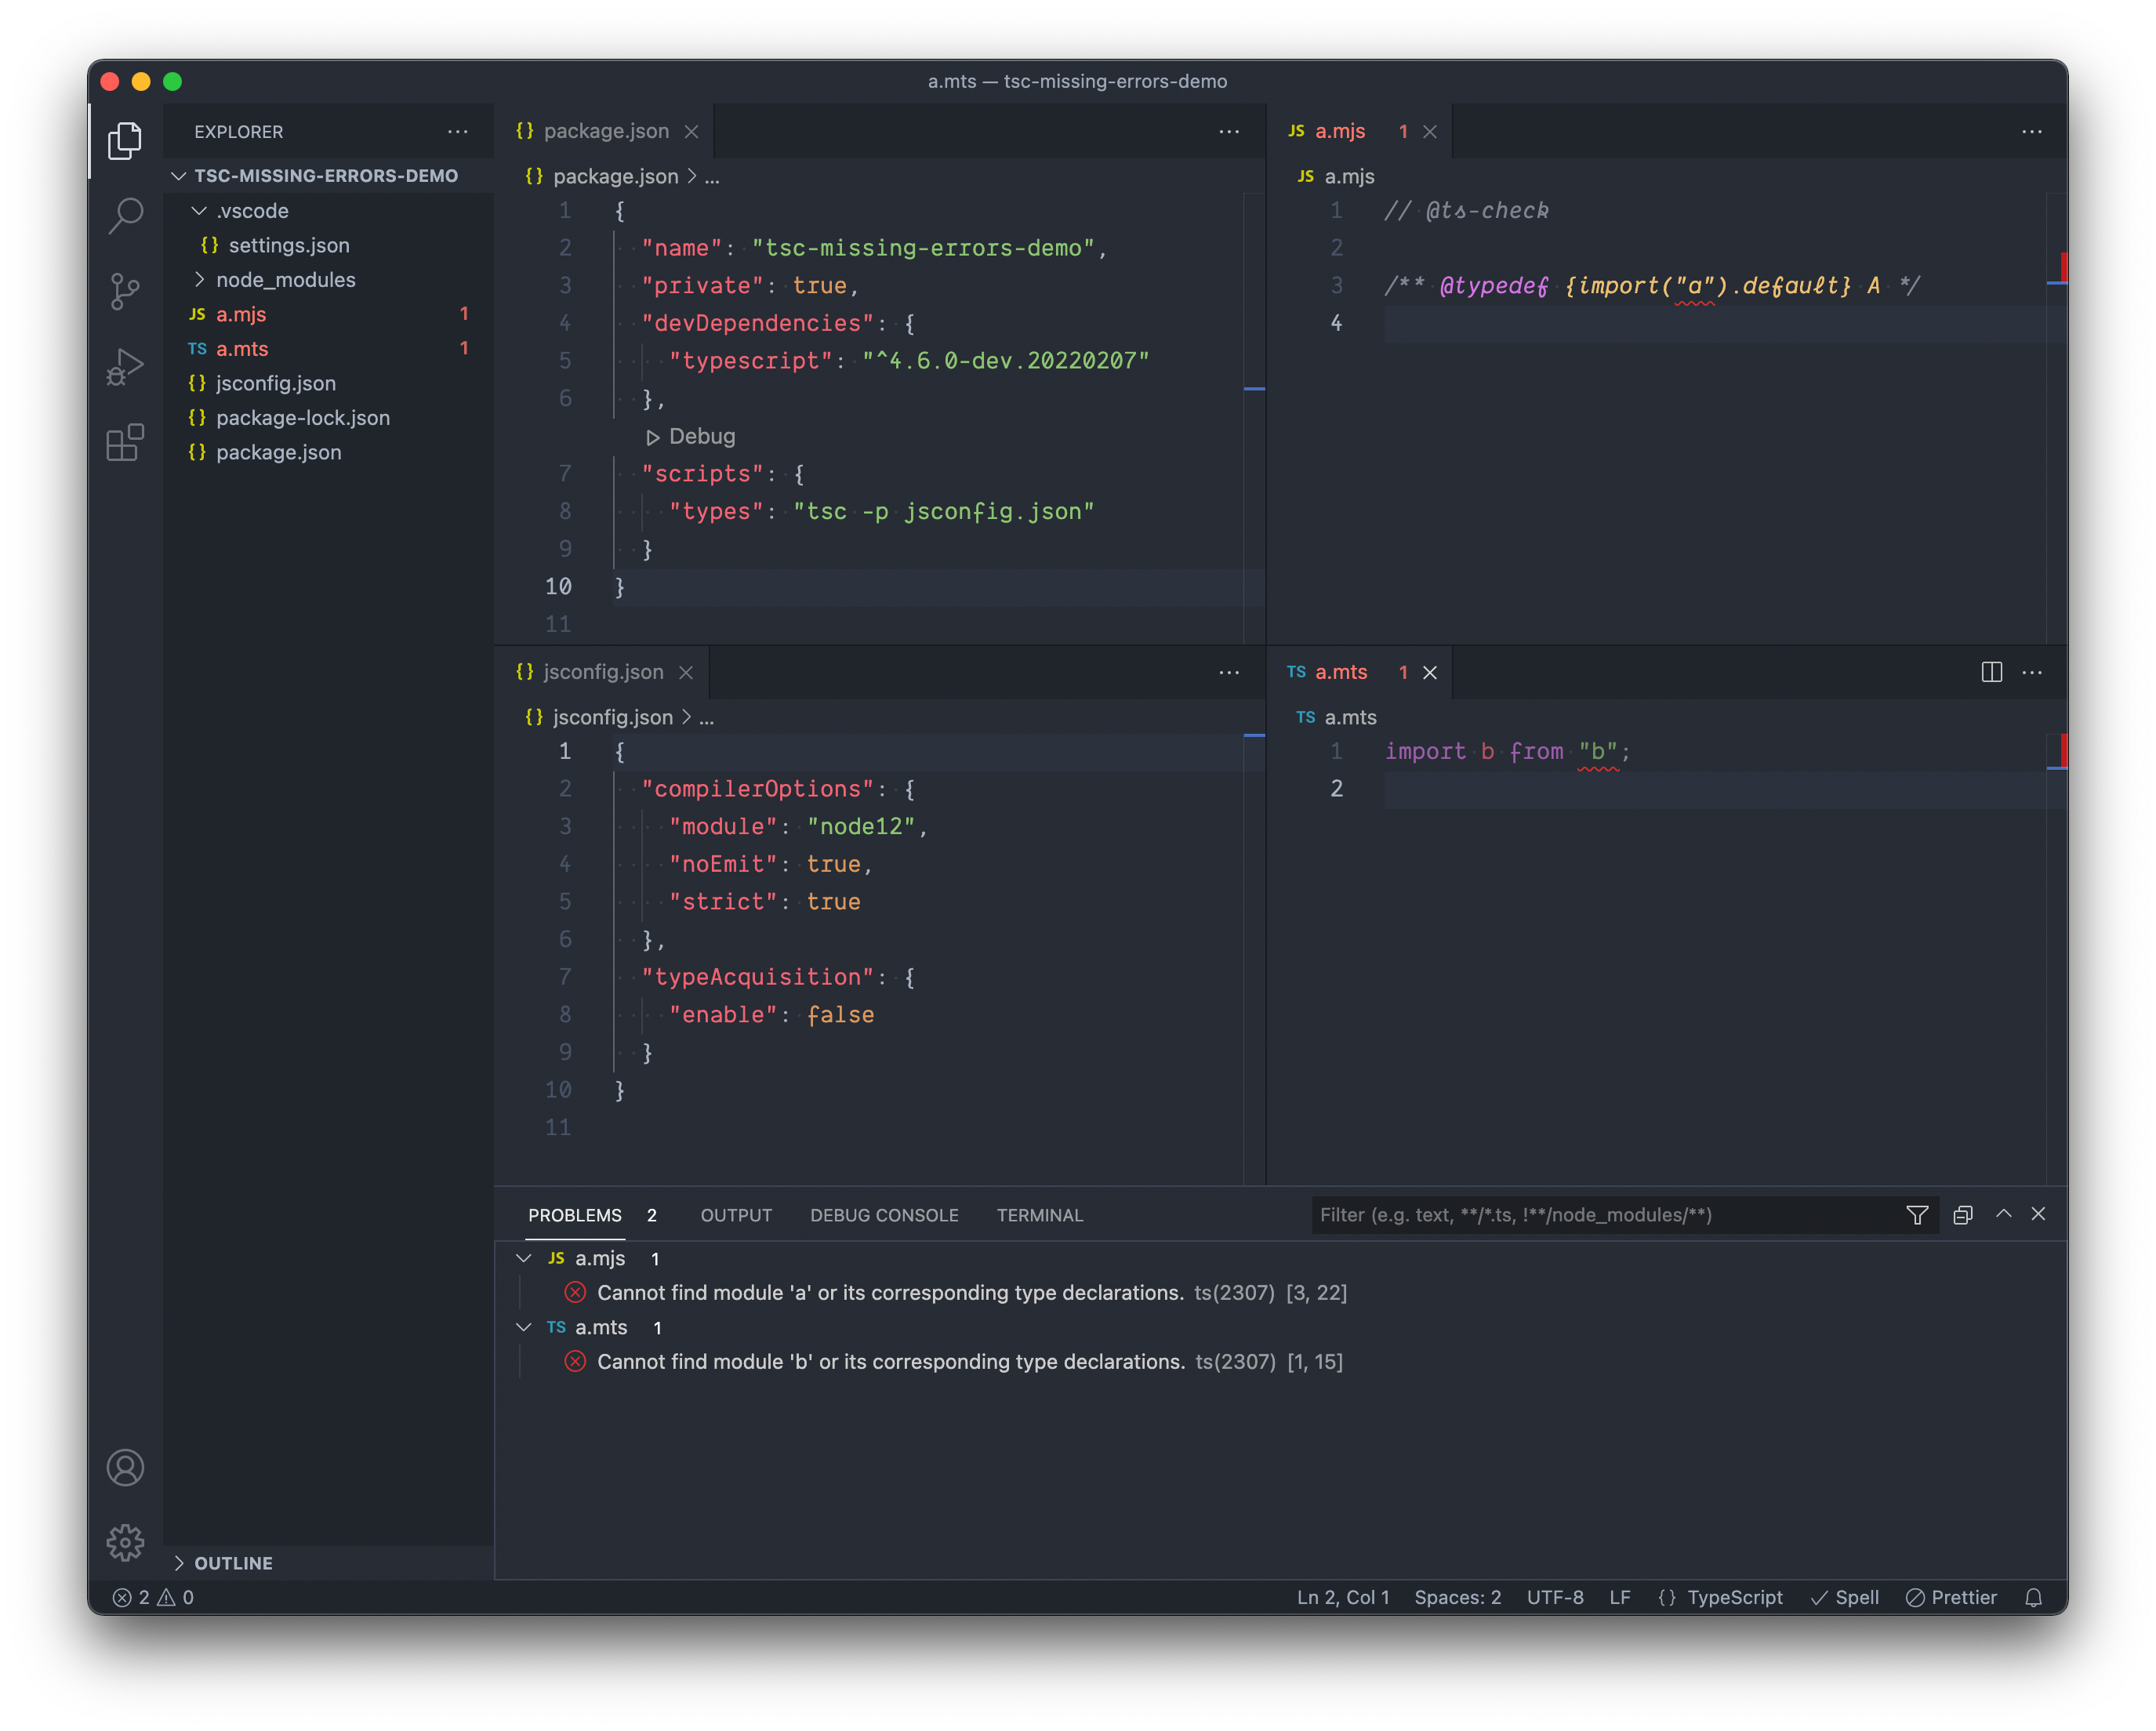Open the Extensions view
The image size is (2156, 1731).
click(x=125, y=443)
